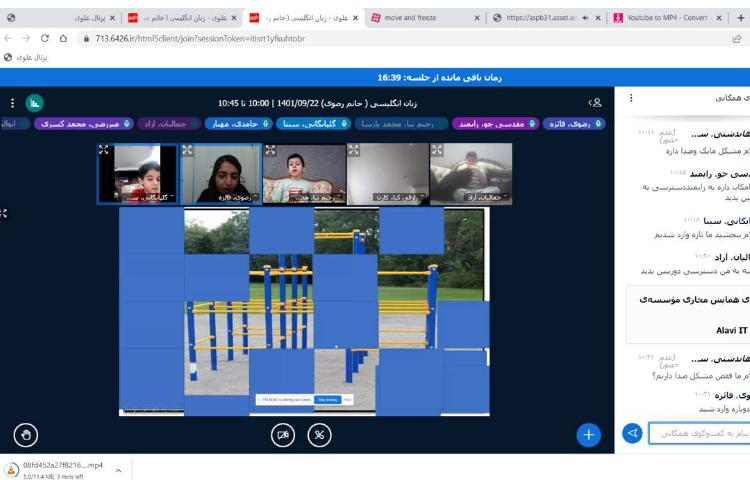Open the three-dot options menu at left
Image resolution: width=750 pixels, height=480 pixels.
coord(12,102)
